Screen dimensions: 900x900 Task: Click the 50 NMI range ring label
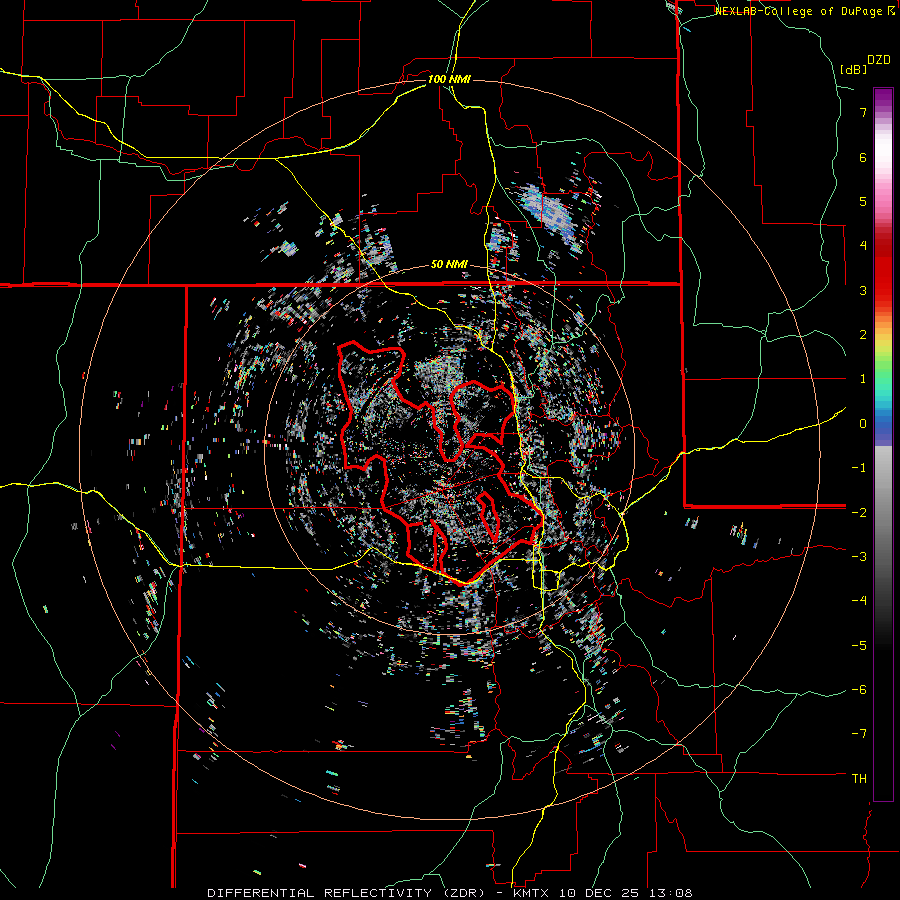tap(449, 265)
